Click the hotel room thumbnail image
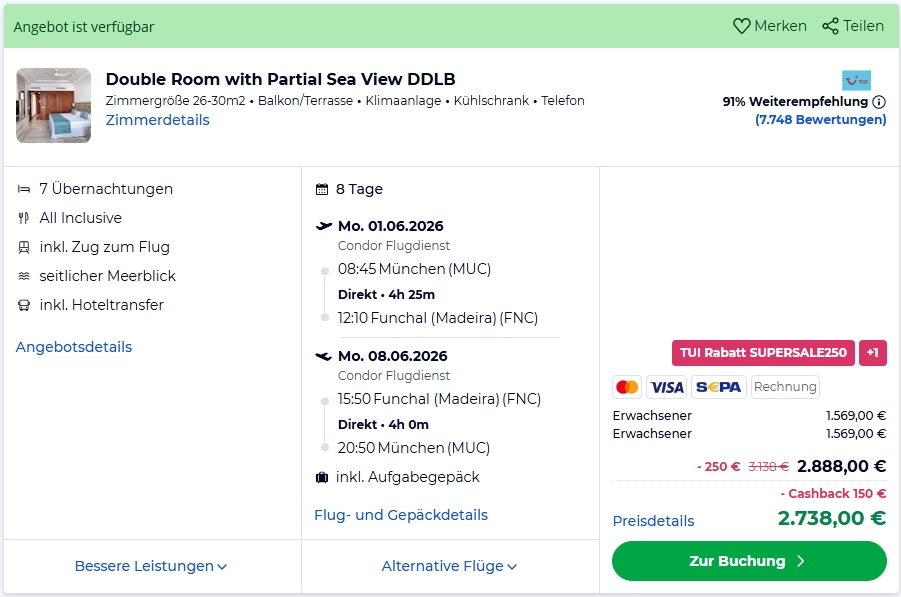 tap(53, 105)
